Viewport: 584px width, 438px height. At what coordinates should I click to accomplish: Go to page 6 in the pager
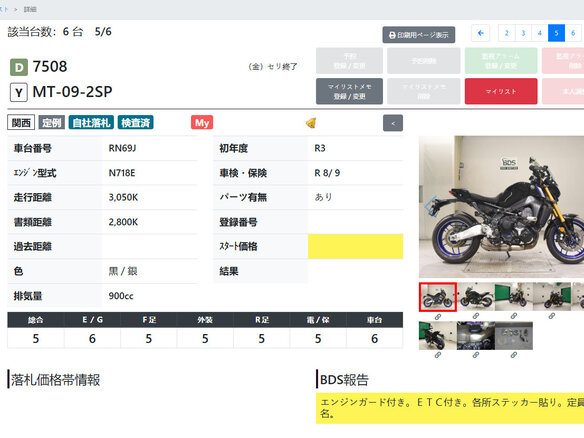pos(573,33)
